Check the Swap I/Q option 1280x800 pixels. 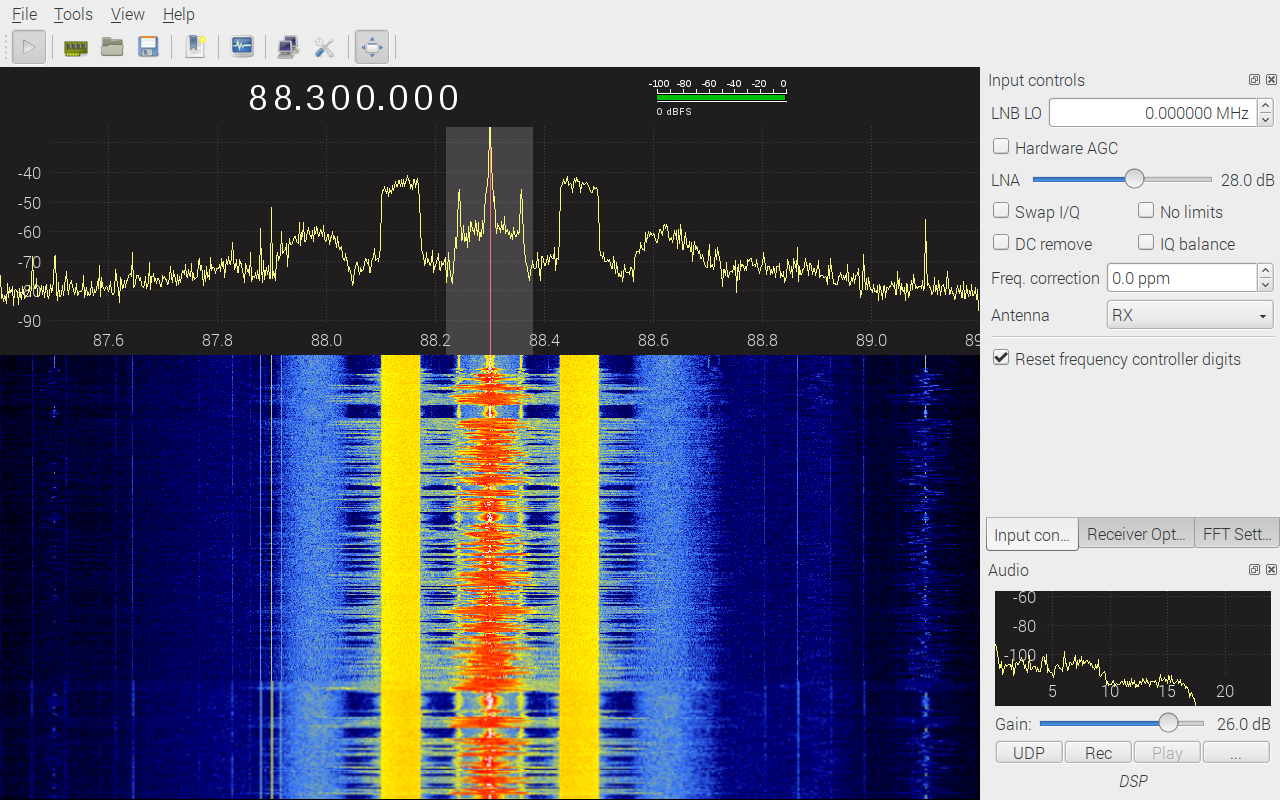tap(1001, 211)
